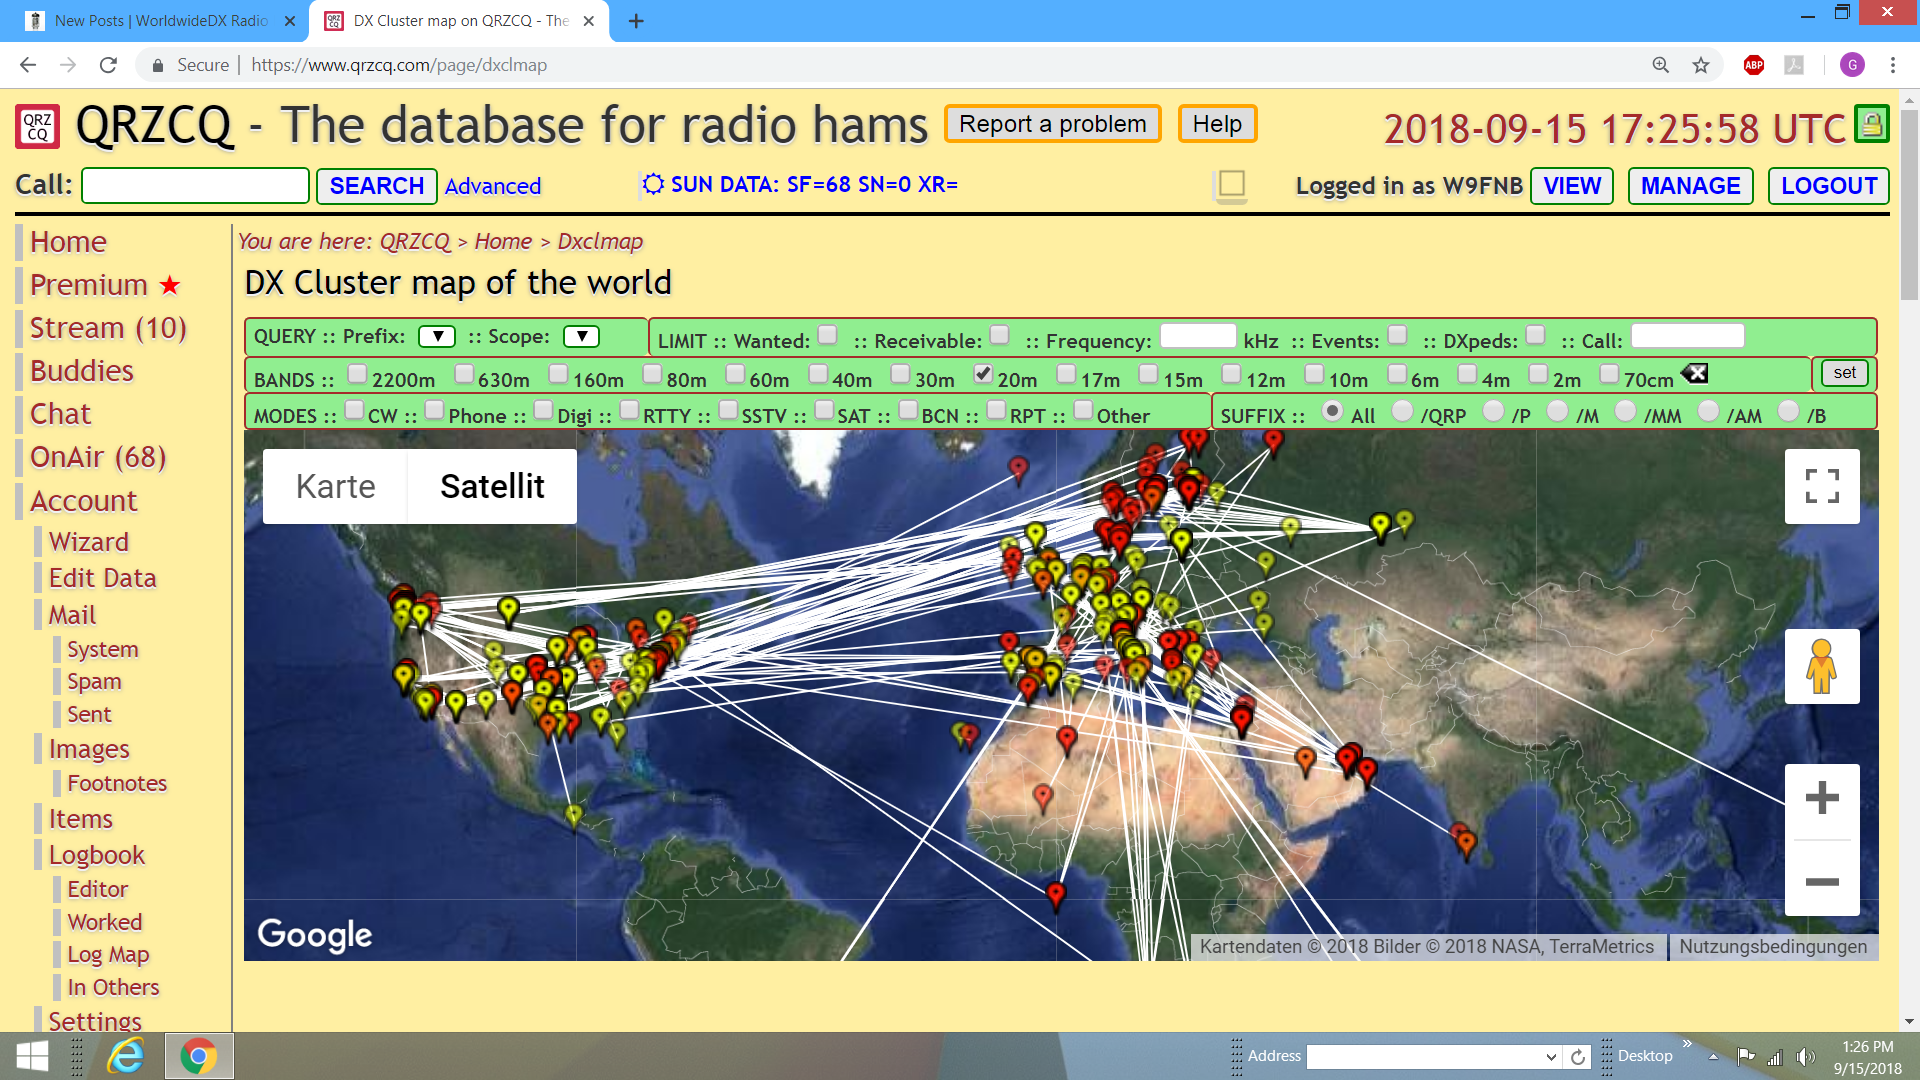Click the QRZCQ logo icon
This screenshot has height=1080, width=1920.
pyautogui.click(x=38, y=127)
